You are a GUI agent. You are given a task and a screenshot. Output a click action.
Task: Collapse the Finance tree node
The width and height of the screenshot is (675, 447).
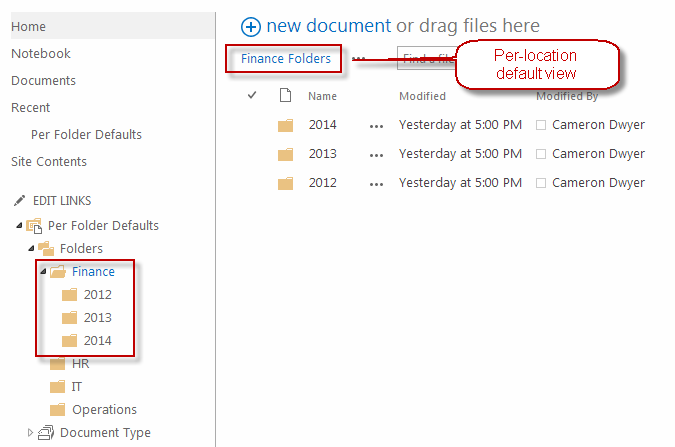pyautogui.click(x=42, y=272)
